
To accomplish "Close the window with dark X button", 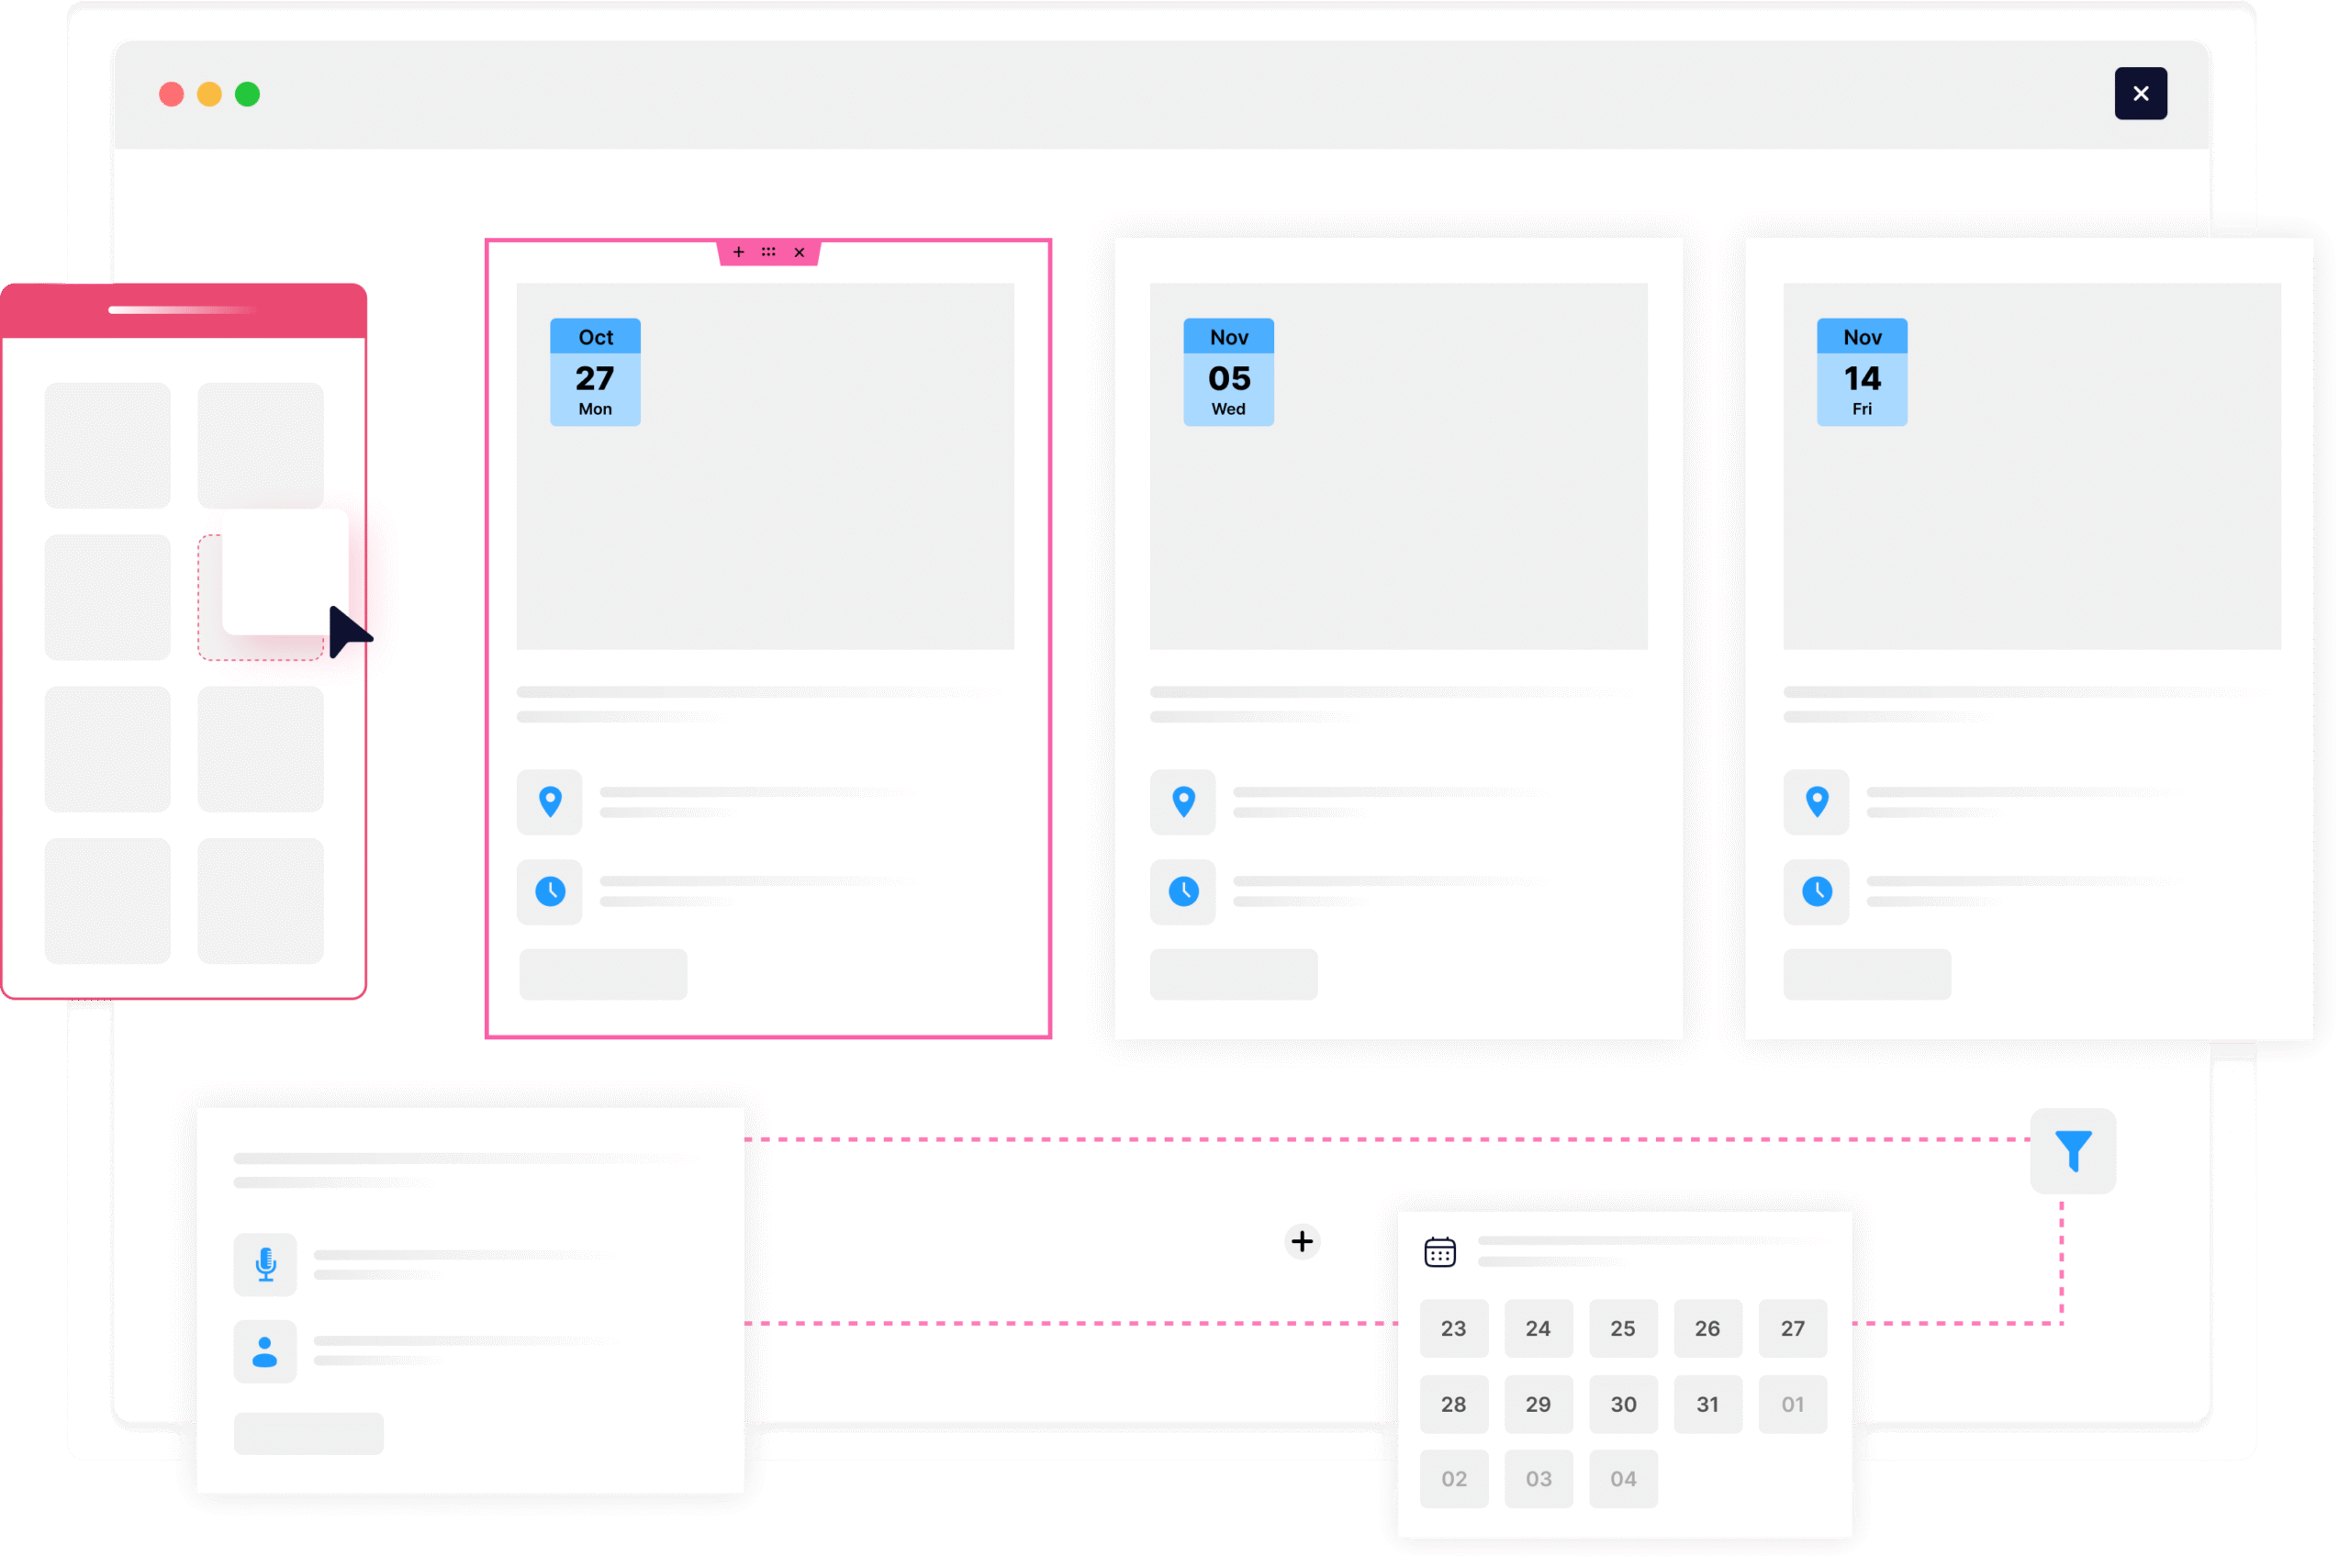I will click(2140, 93).
